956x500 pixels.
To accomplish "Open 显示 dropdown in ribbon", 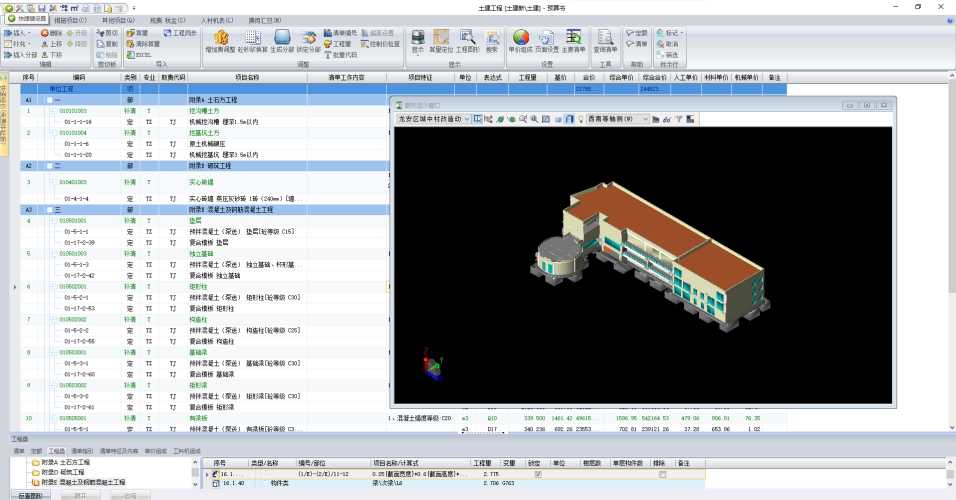I will pyautogui.click(x=418, y=41).
